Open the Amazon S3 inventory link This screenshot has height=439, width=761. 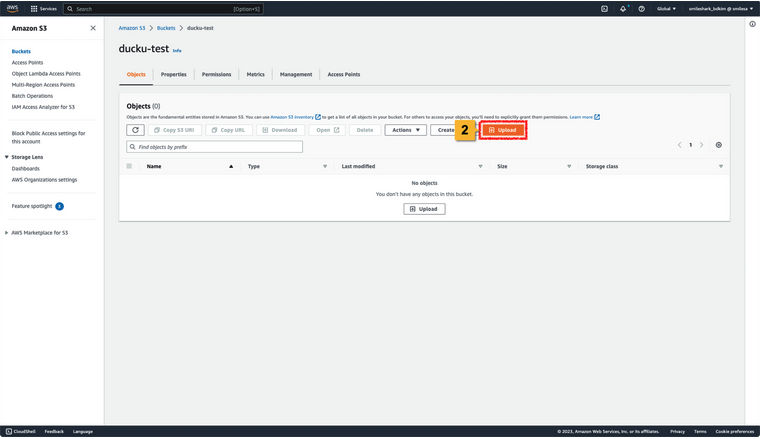point(292,117)
